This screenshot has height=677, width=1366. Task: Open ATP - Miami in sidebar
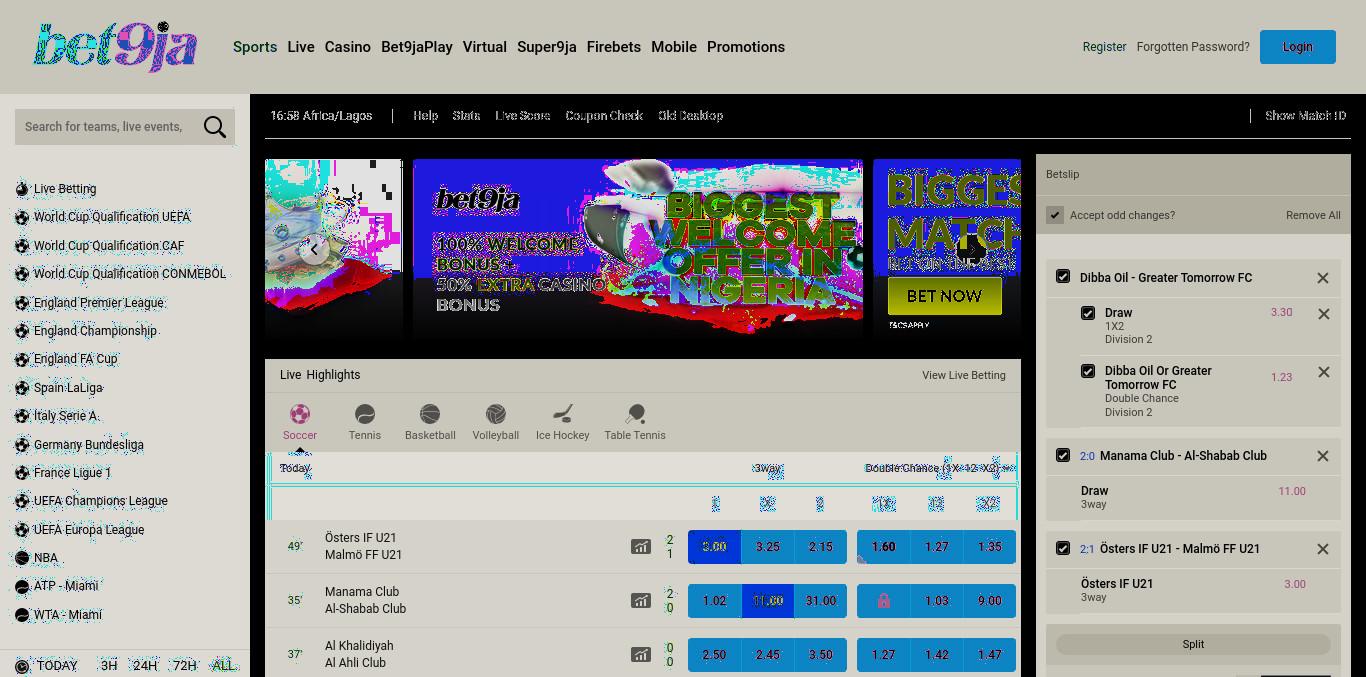66,586
